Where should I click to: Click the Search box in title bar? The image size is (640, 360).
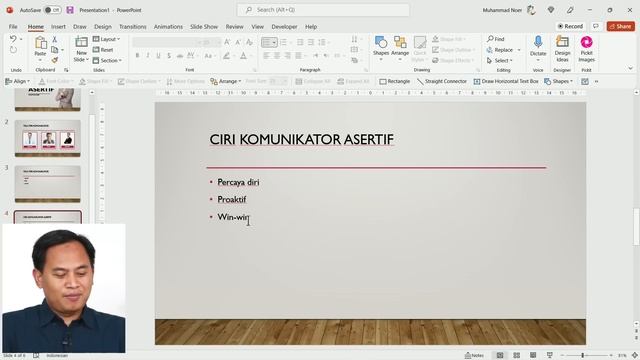(x=323, y=10)
